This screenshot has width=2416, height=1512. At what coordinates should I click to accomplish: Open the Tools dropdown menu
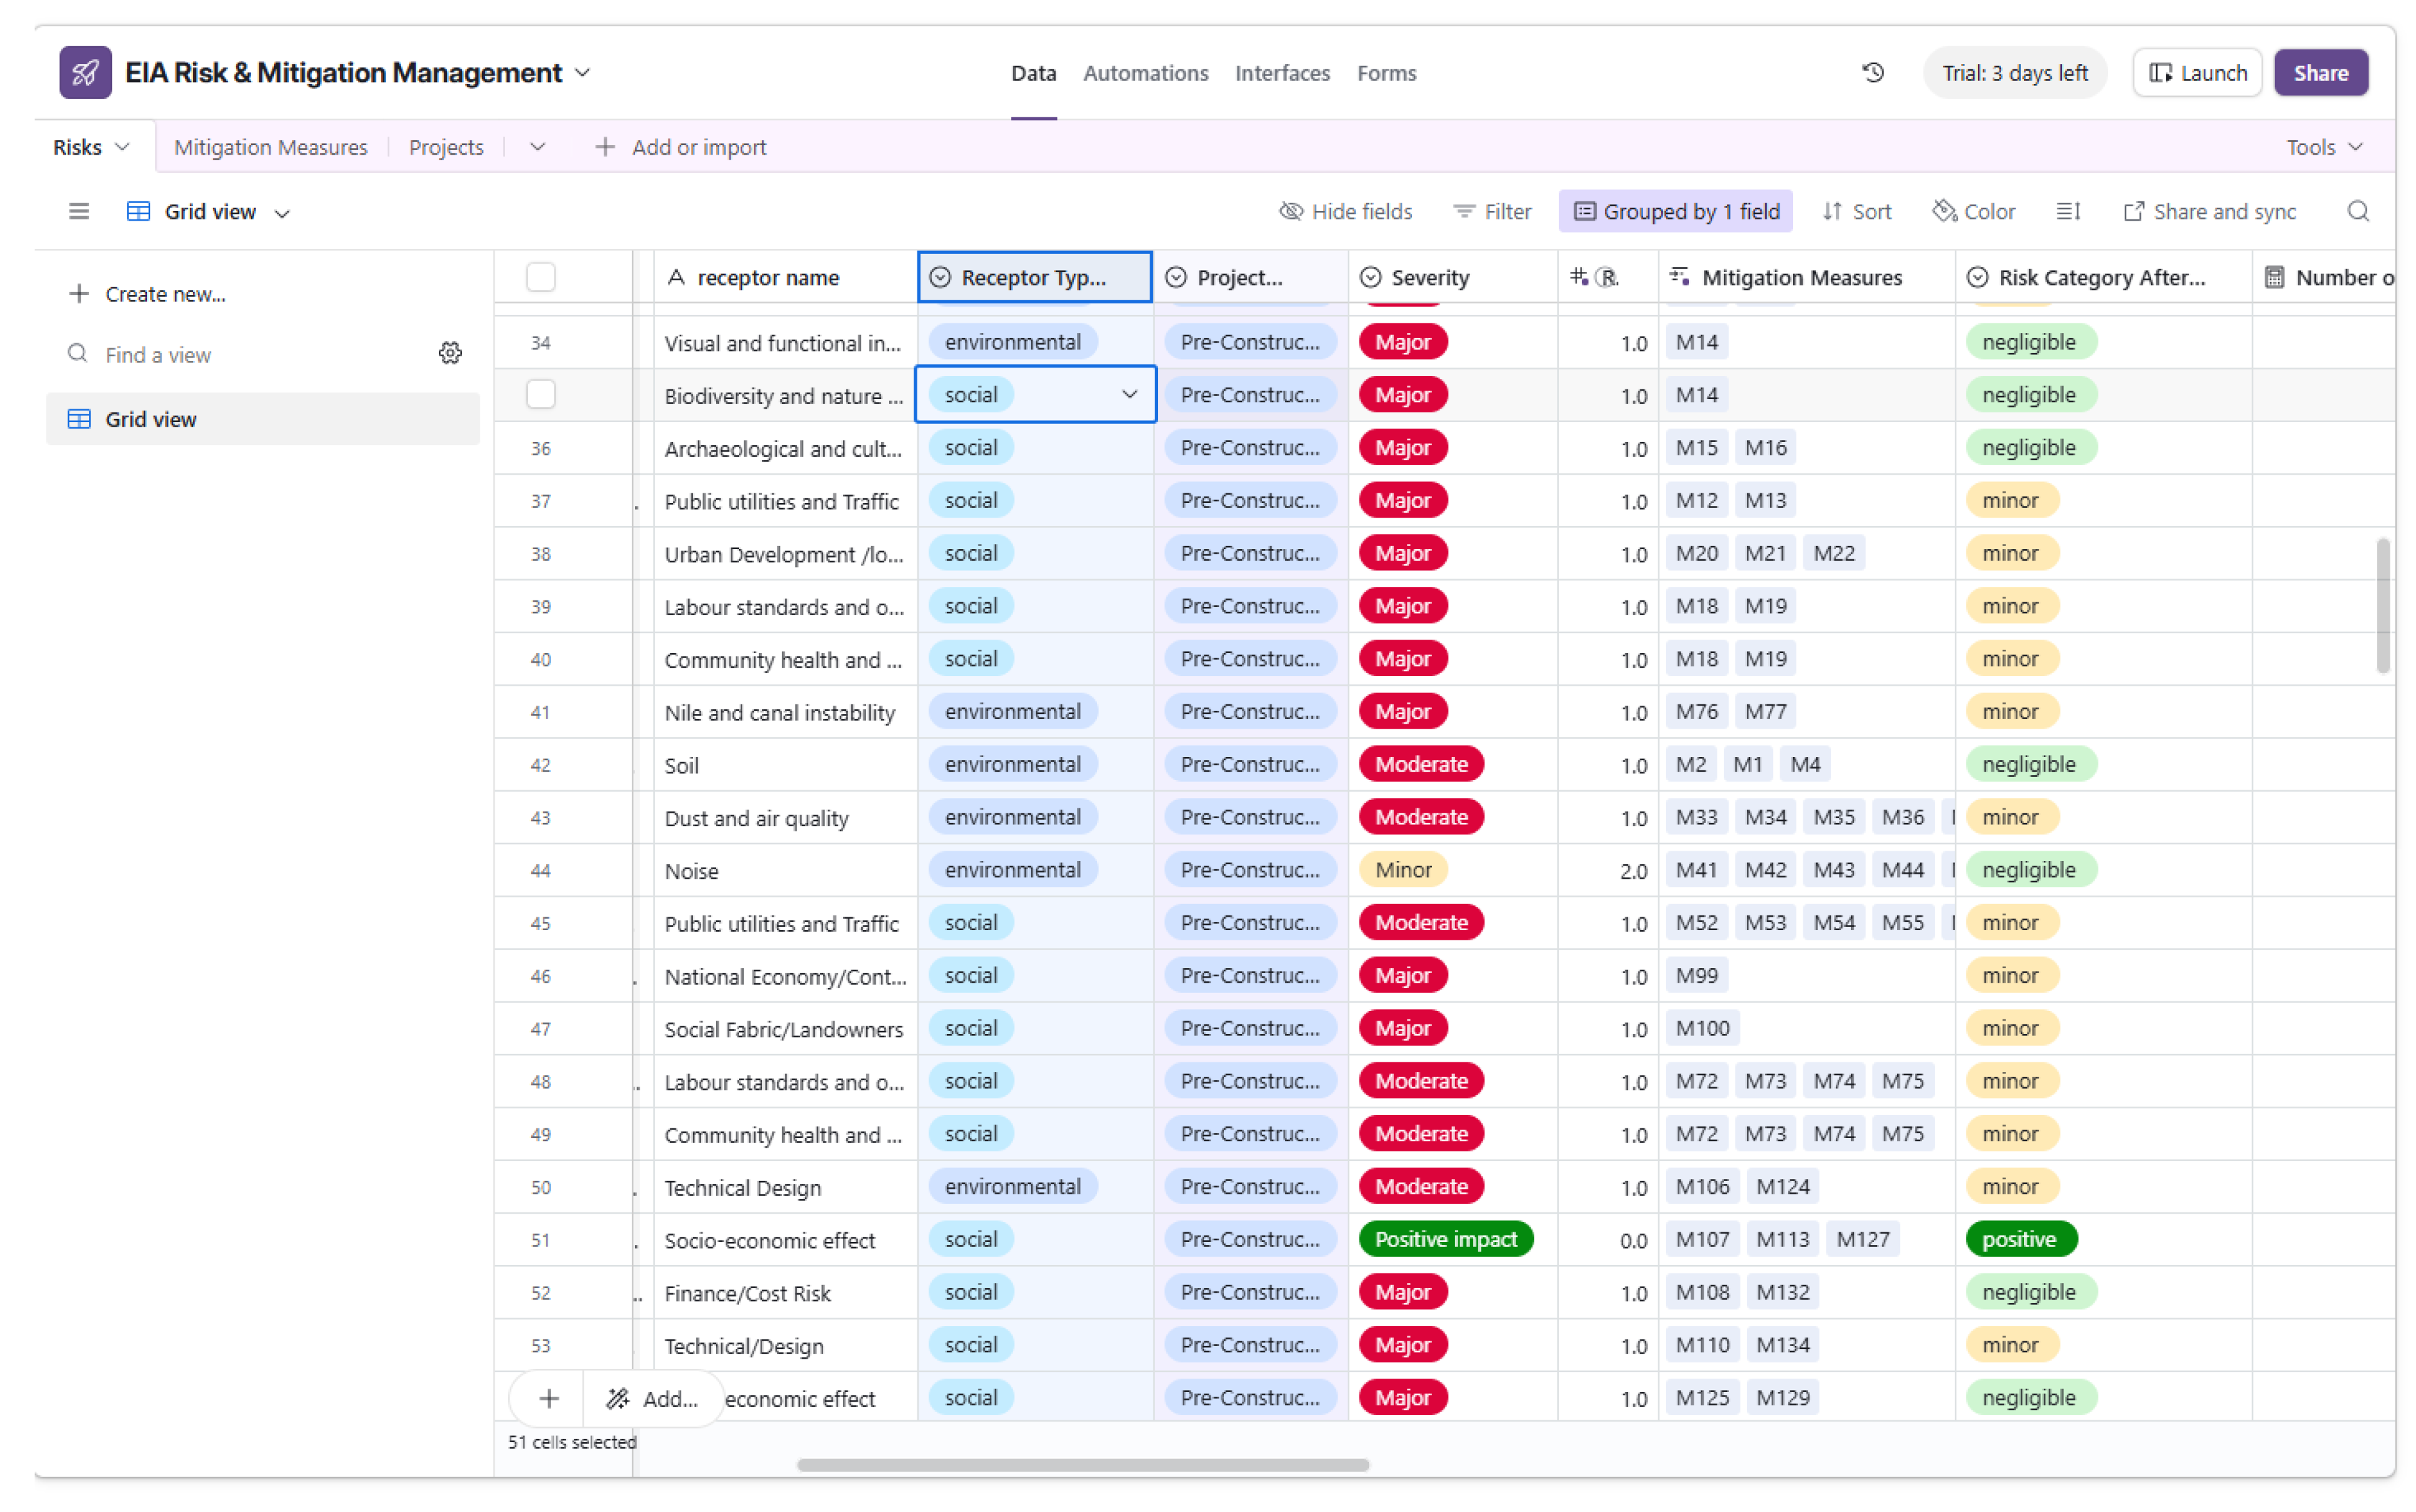click(x=2323, y=147)
